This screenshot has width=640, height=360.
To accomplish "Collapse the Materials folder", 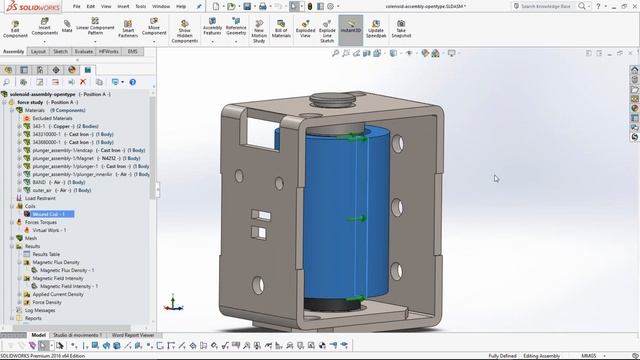I will point(12,110).
